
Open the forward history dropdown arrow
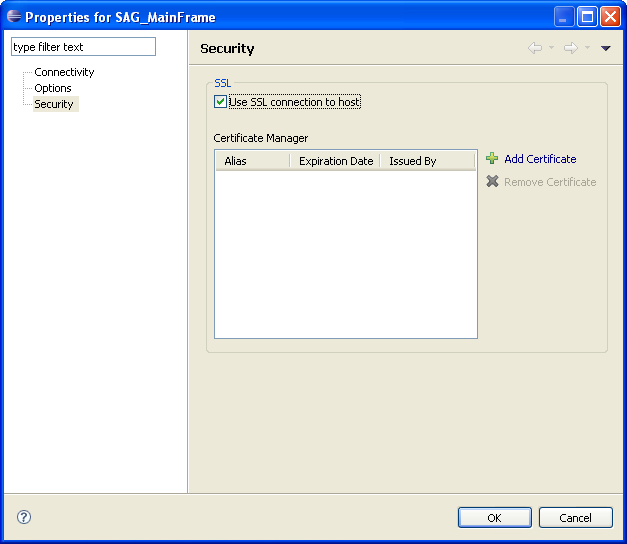[x=587, y=48]
